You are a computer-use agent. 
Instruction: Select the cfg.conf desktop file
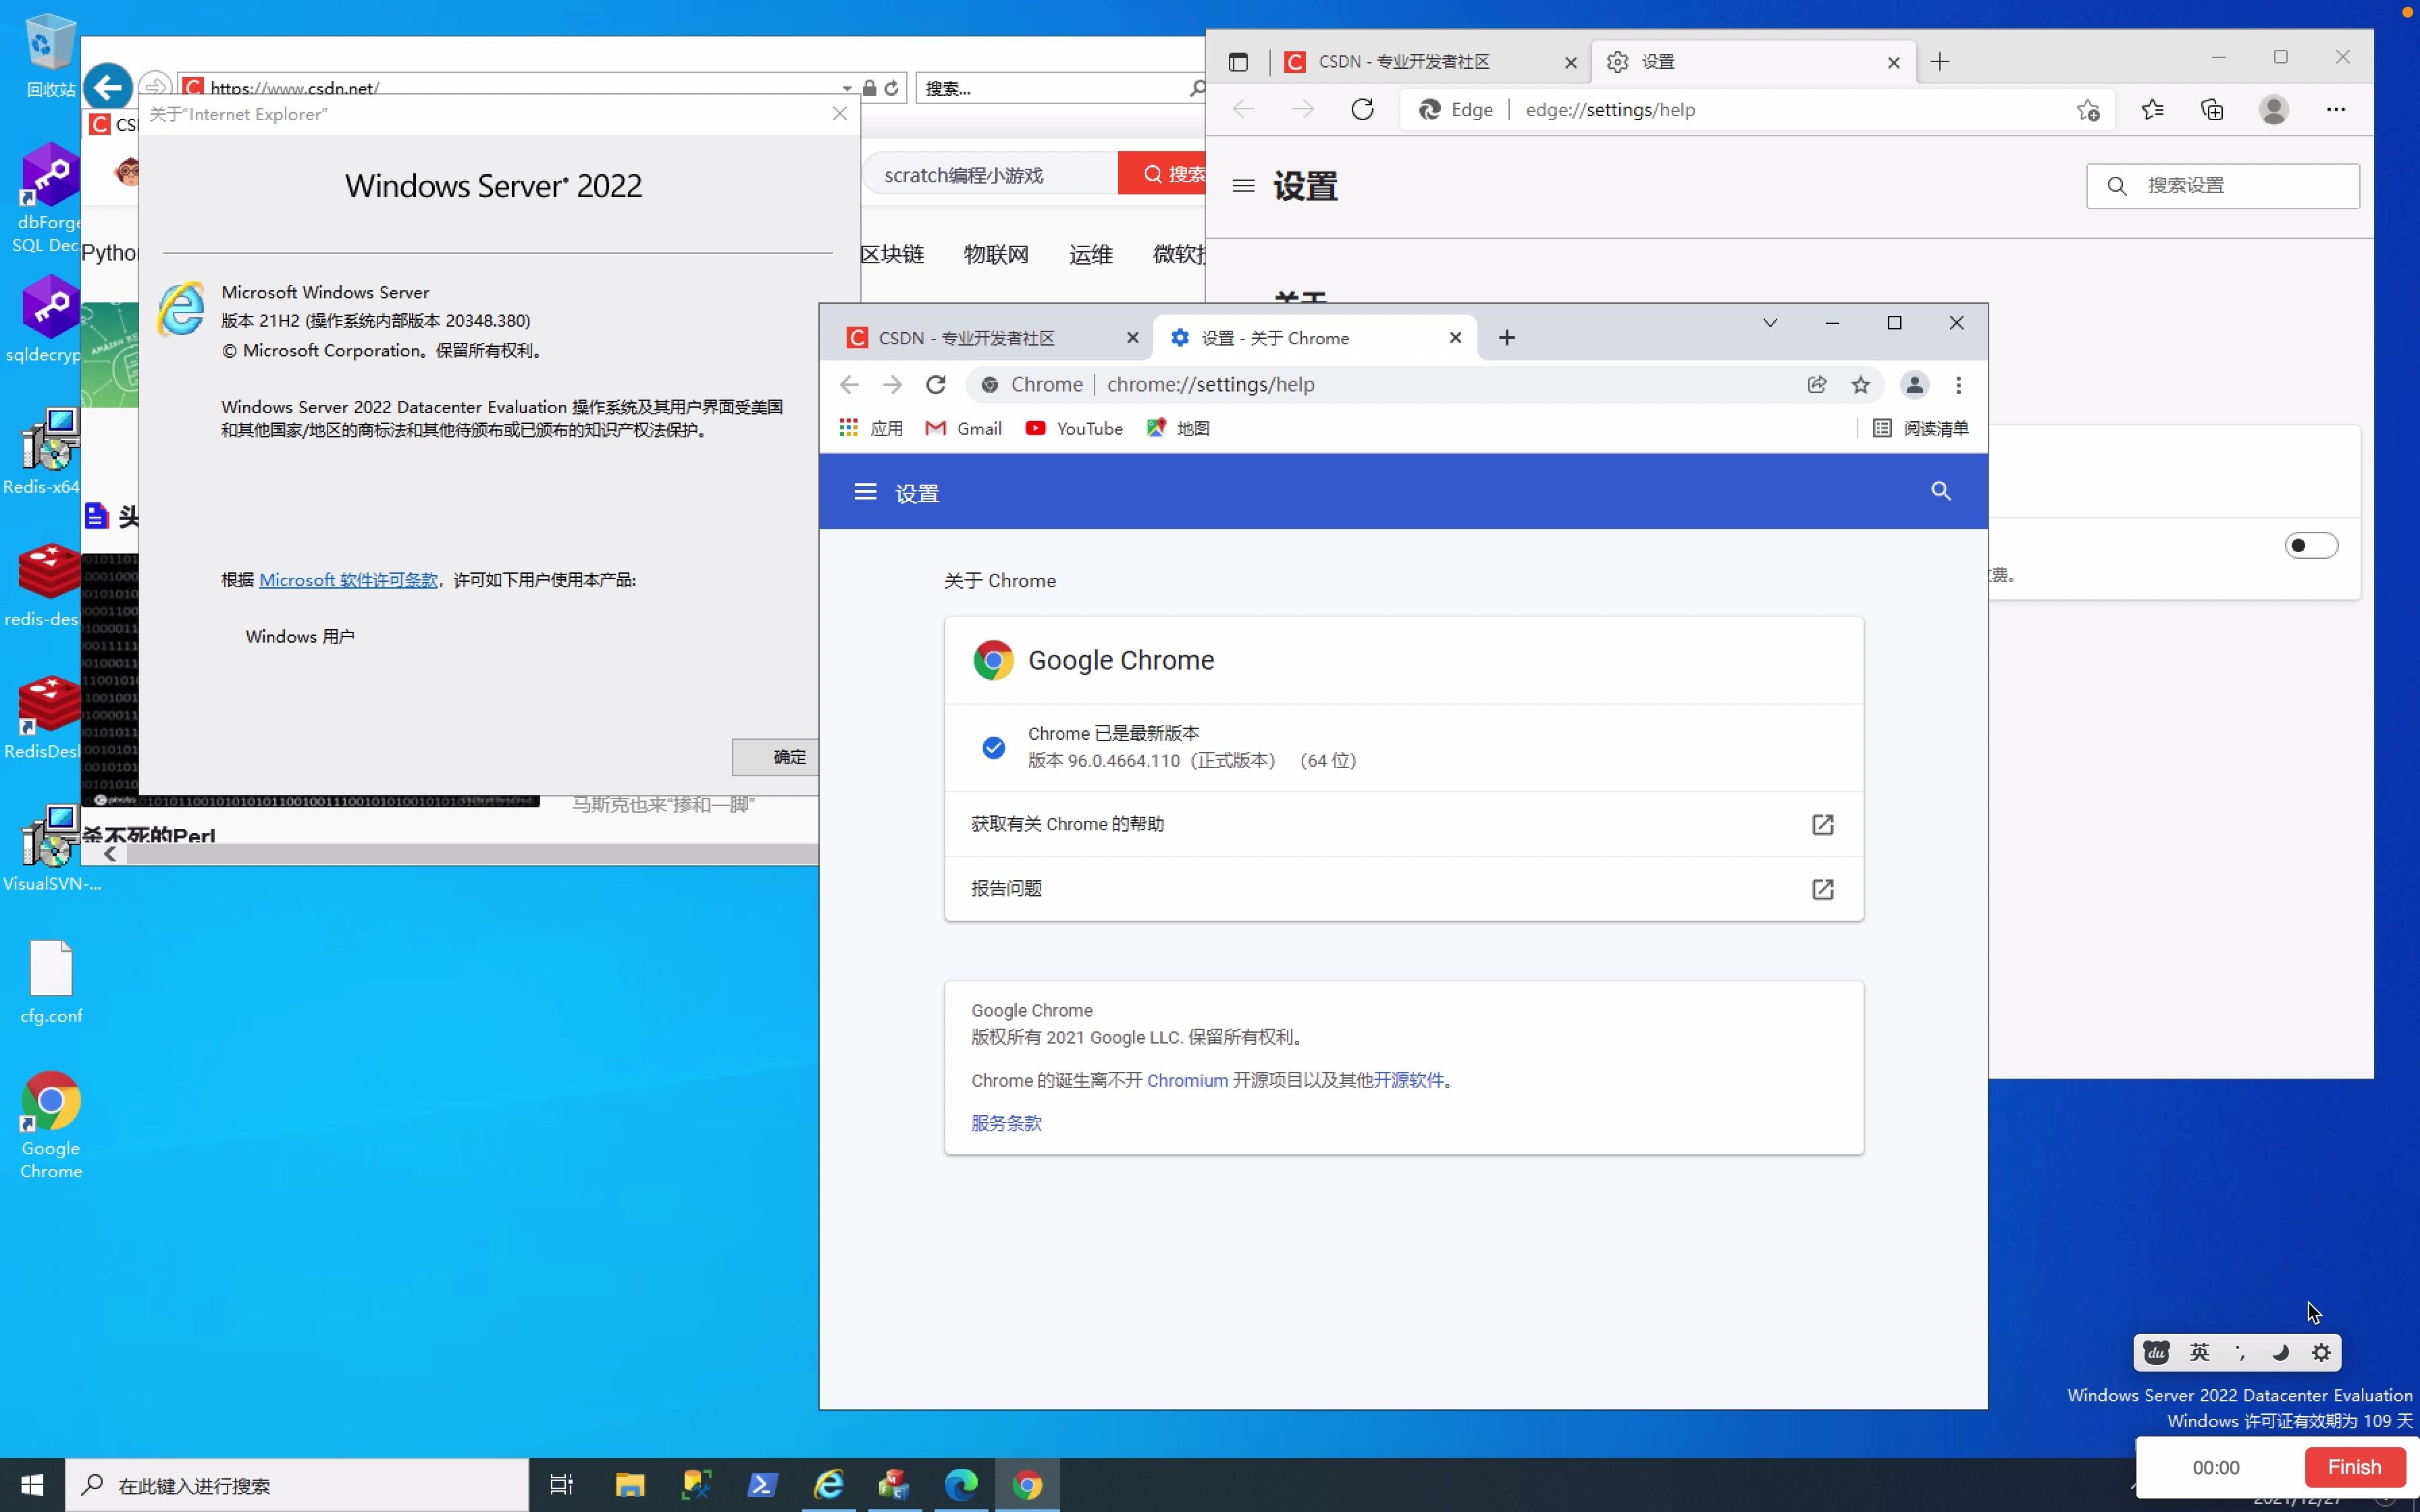[51, 982]
